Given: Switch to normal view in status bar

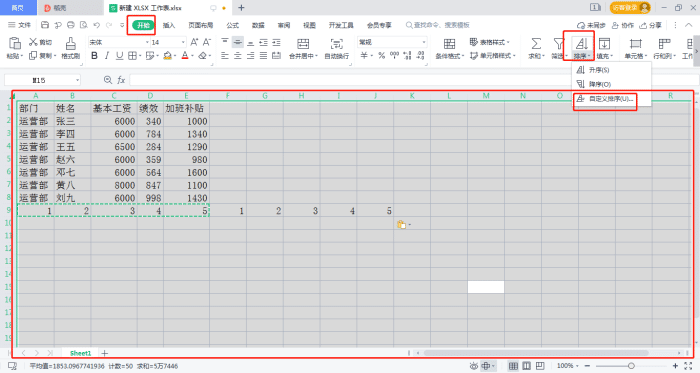Looking at the screenshot, I should click(x=513, y=366).
